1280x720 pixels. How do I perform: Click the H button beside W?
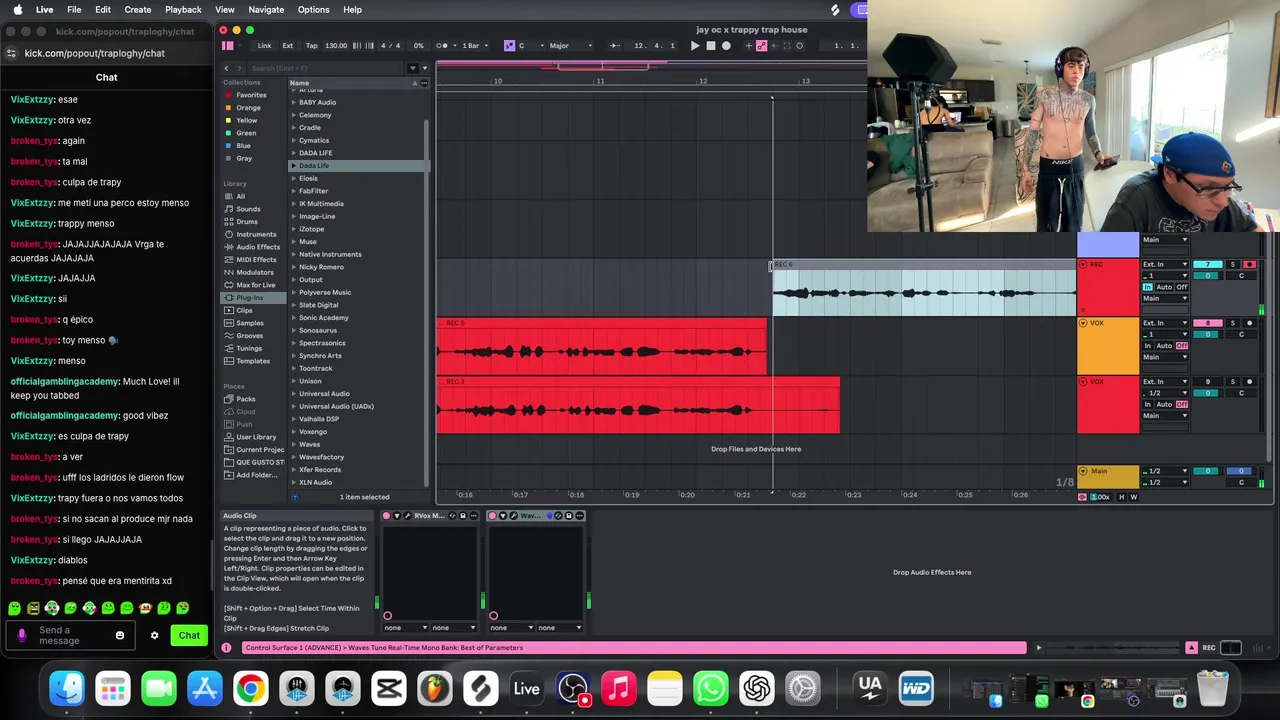click(x=1121, y=497)
